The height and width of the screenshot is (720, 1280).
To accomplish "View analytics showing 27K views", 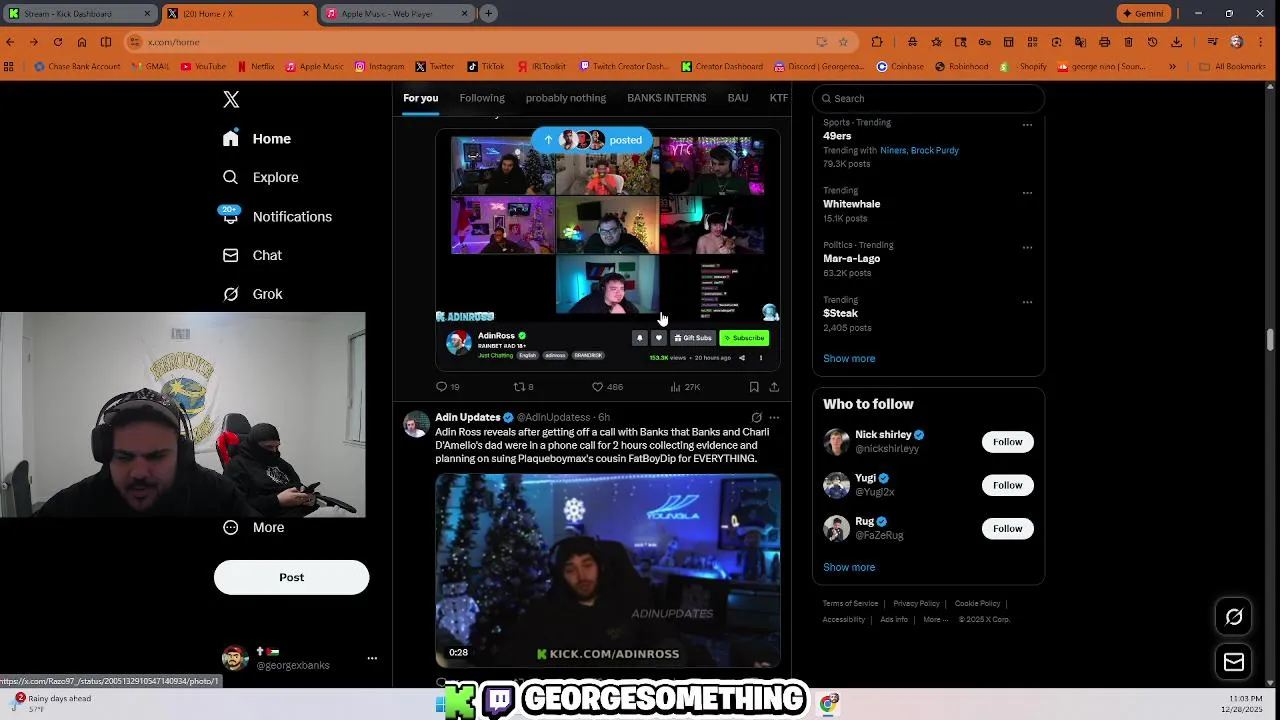I will (685, 387).
